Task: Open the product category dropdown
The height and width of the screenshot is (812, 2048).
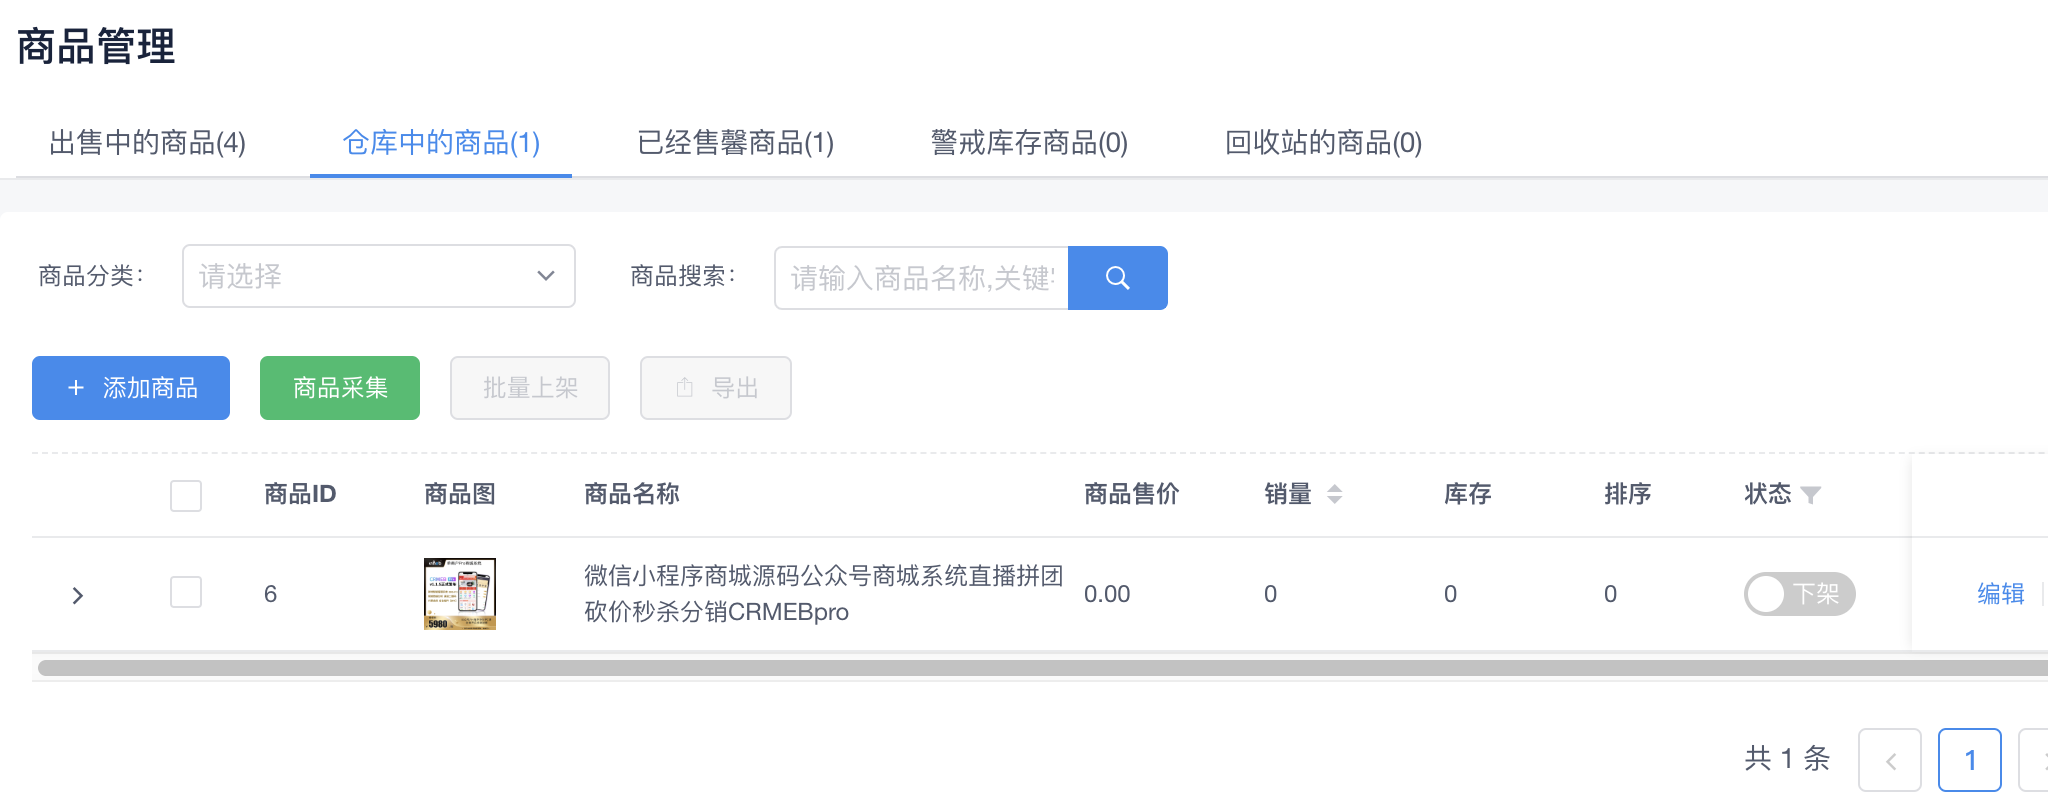Action: pos(378,276)
